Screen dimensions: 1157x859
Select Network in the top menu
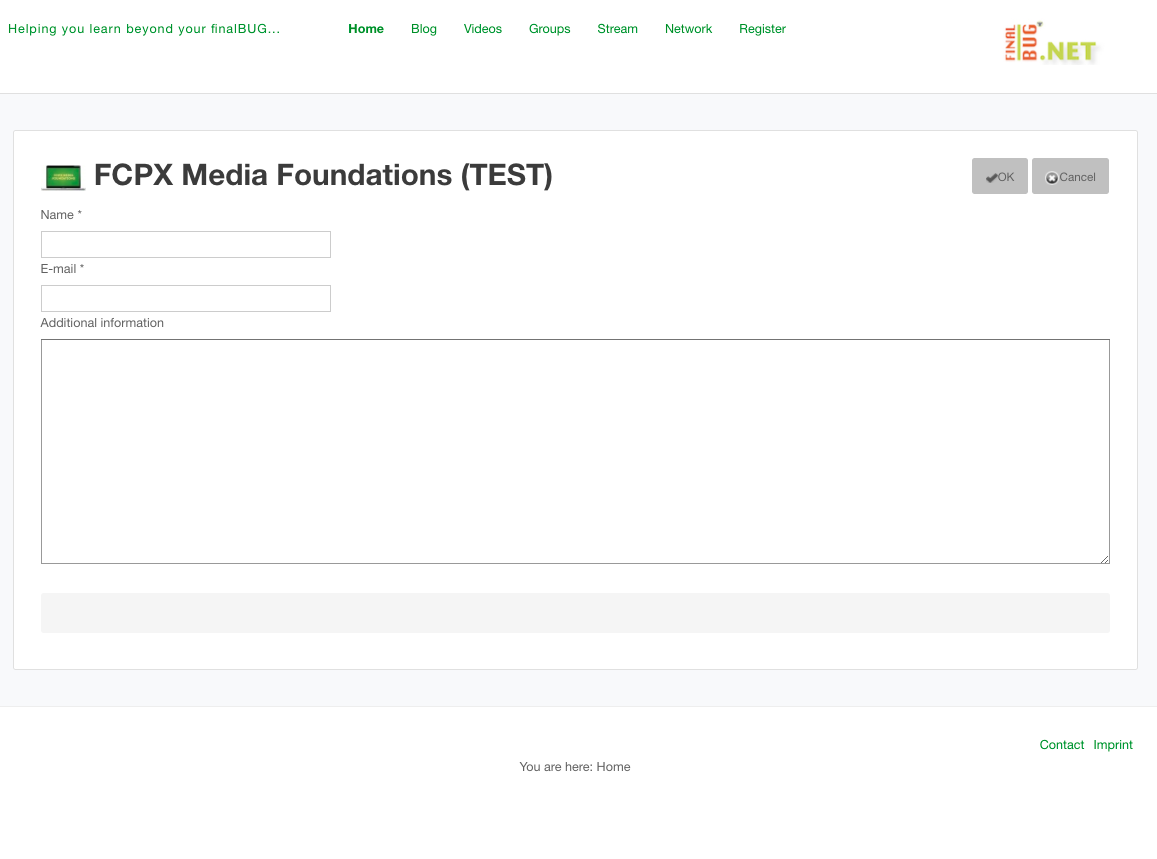pos(689,29)
